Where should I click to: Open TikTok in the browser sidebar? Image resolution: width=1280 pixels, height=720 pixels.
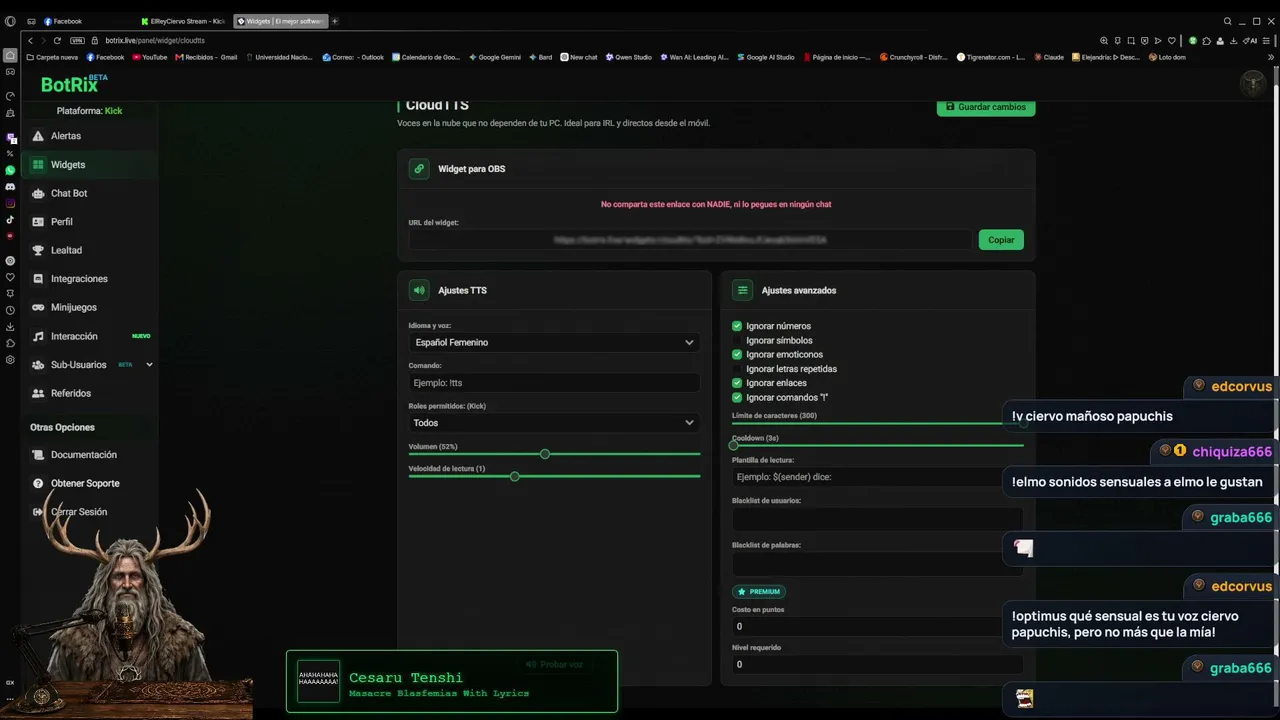[x=11, y=220]
